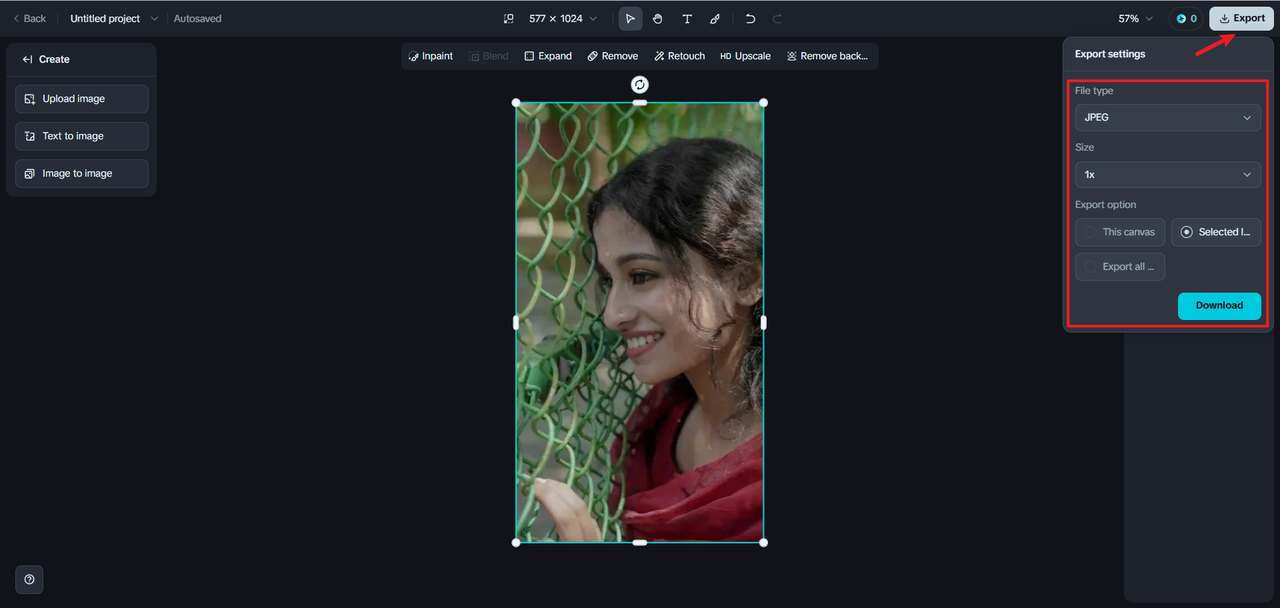Choose the Remove tool

point(613,56)
